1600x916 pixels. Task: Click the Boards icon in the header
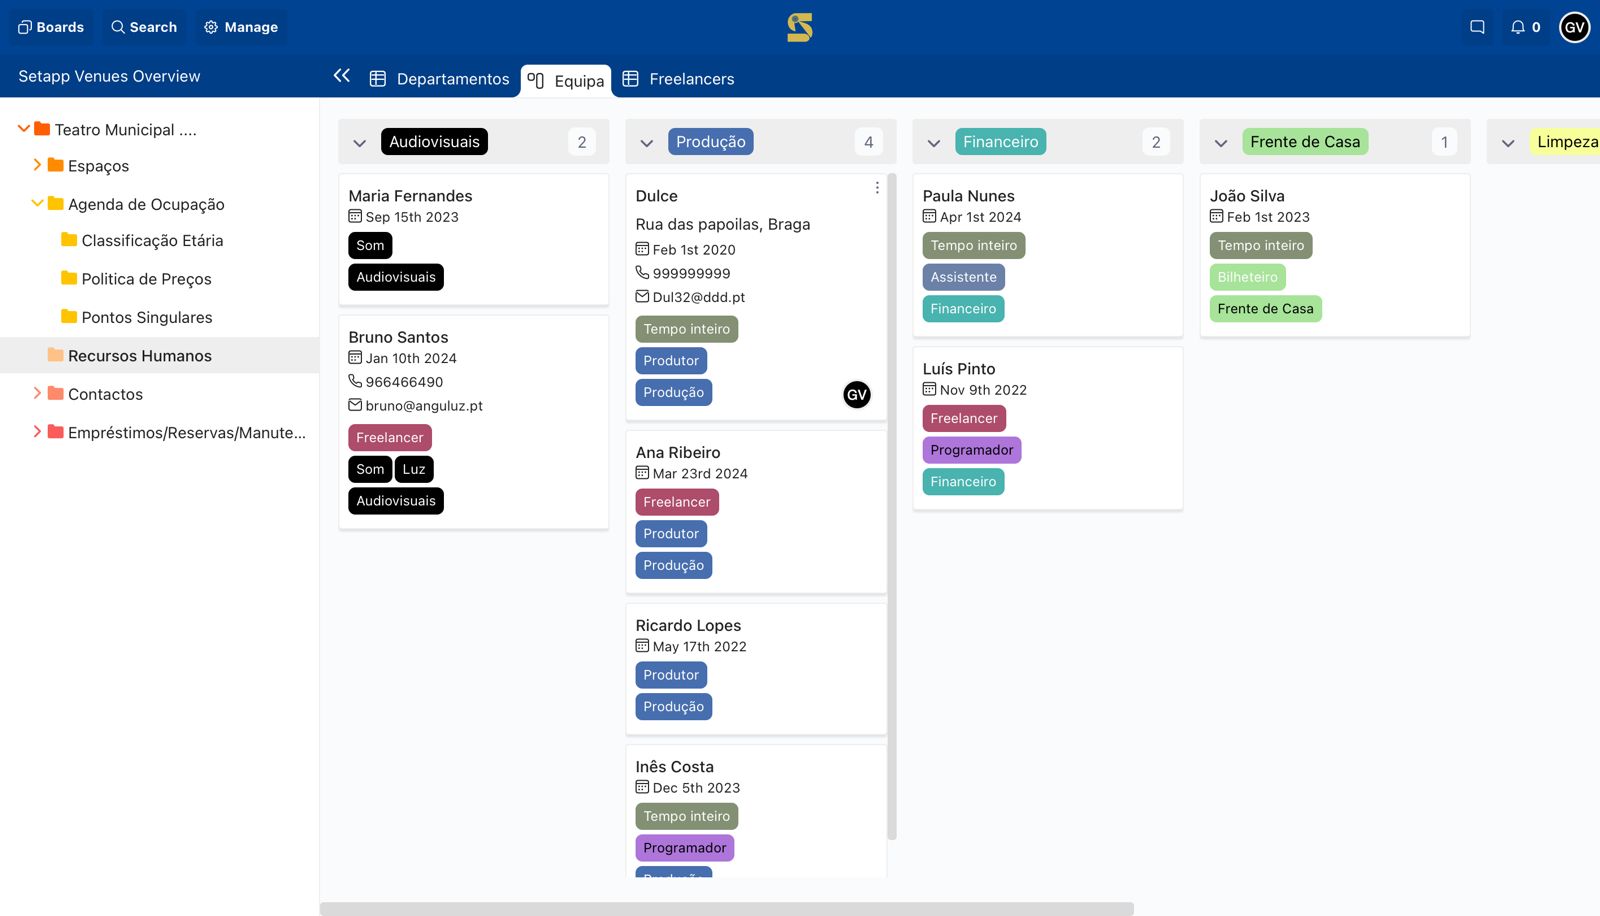click(x=51, y=27)
